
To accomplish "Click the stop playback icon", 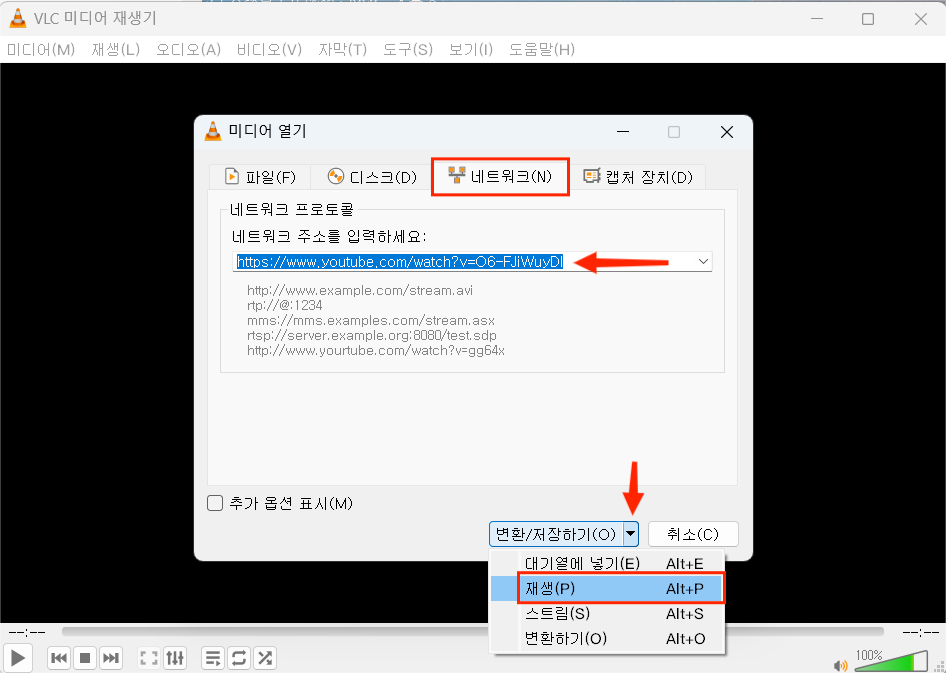I will coord(85,658).
